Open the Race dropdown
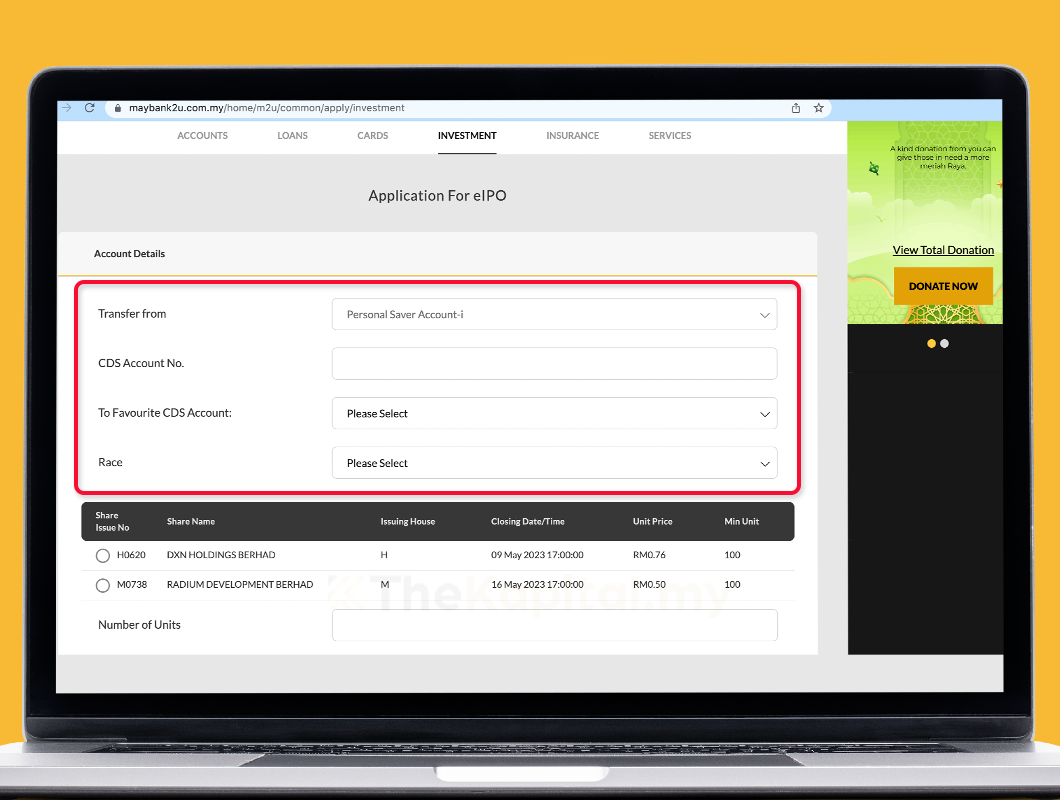This screenshot has width=1060, height=800. pyautogui.click(x=554, y=463)
